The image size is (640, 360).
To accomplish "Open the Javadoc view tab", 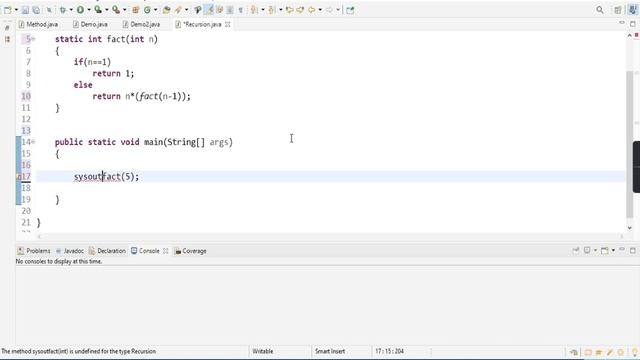I will point(69,251).
